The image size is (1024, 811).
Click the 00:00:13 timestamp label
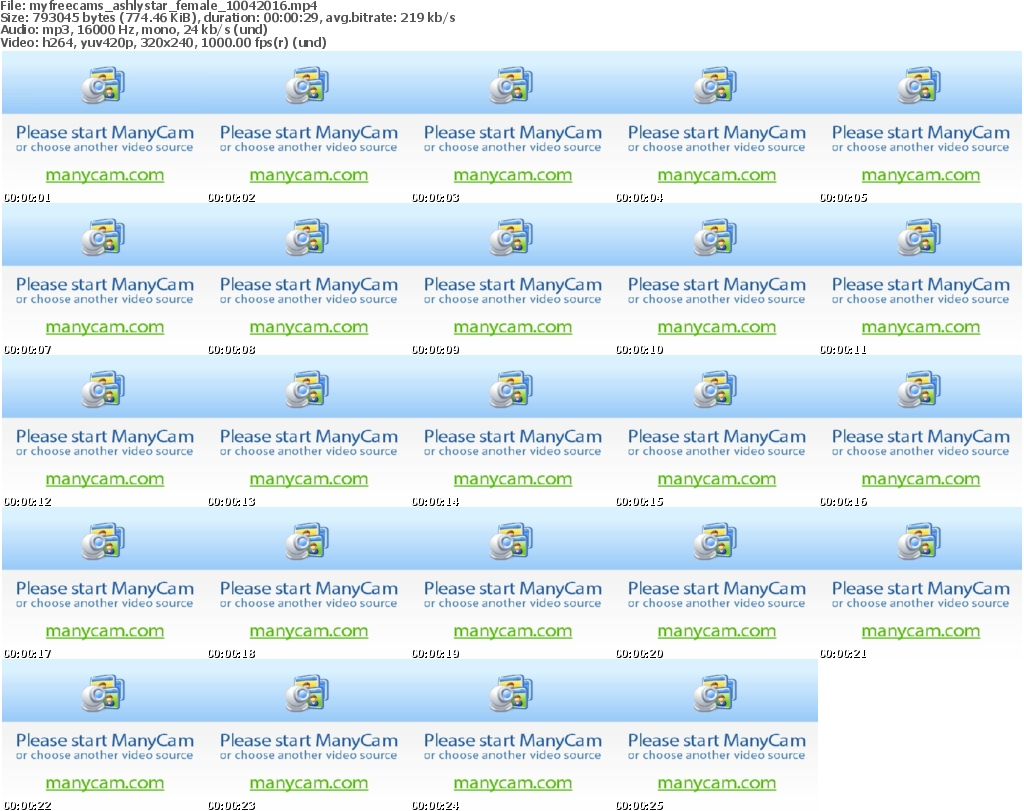pyautogui.click(x=231, y=502)
